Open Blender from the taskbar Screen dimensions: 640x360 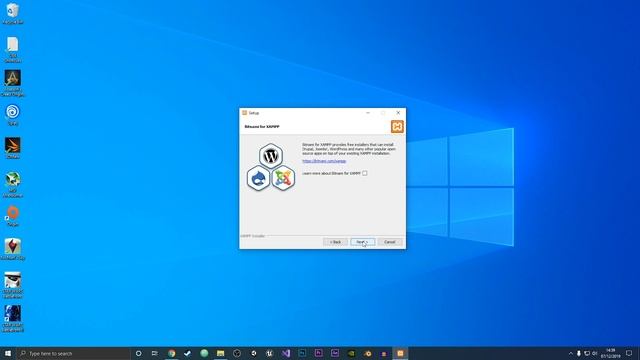367,353
